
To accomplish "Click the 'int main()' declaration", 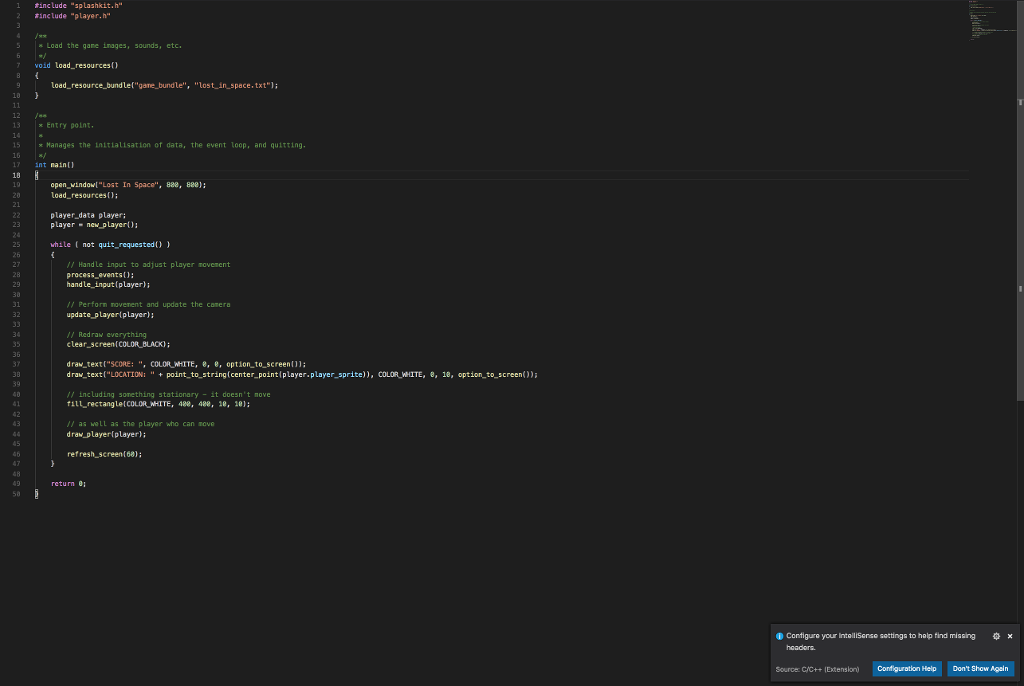I will coord(54,165).
